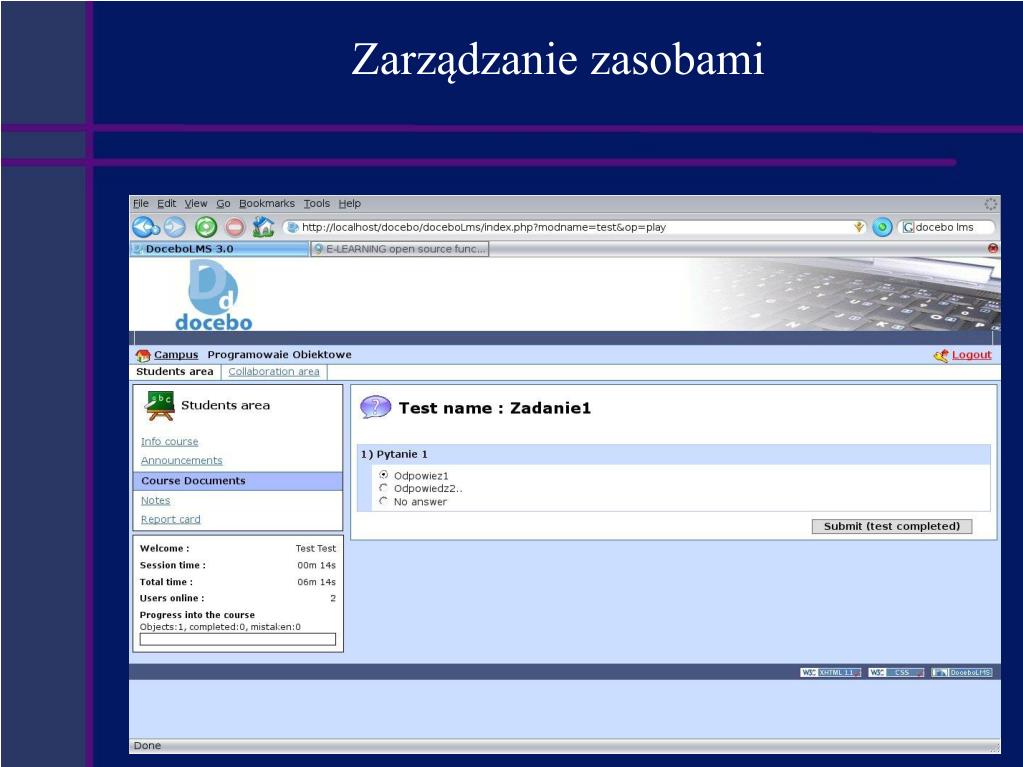The width and height of the screenshot is (1023, 767).
Task: Open the Help menu
Action: click(x=350, y=203)
